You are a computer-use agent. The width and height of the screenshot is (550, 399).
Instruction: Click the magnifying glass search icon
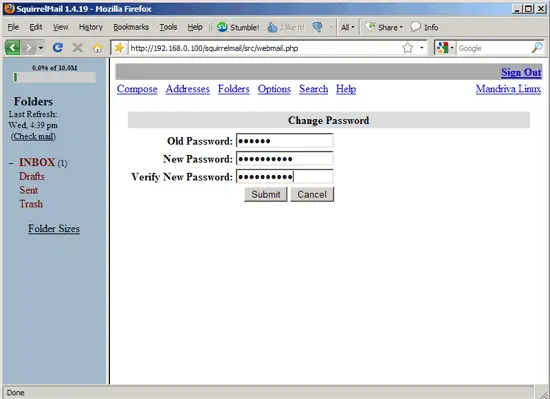(x=537, y=48)
